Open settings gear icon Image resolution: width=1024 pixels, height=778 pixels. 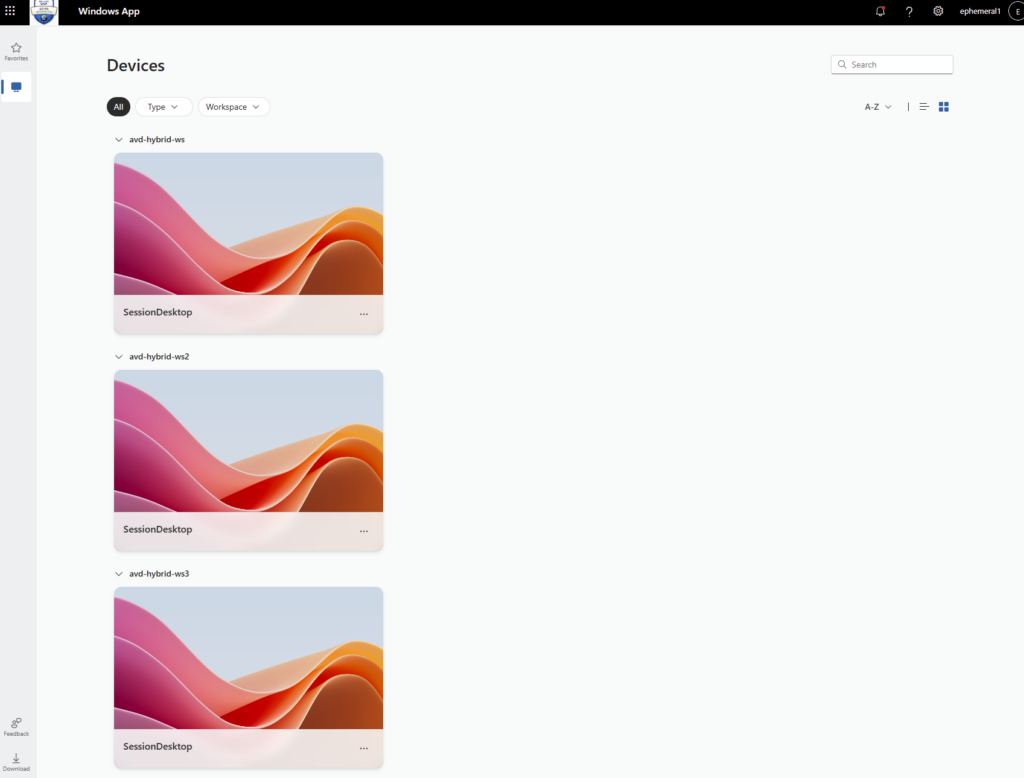[938, 11]
